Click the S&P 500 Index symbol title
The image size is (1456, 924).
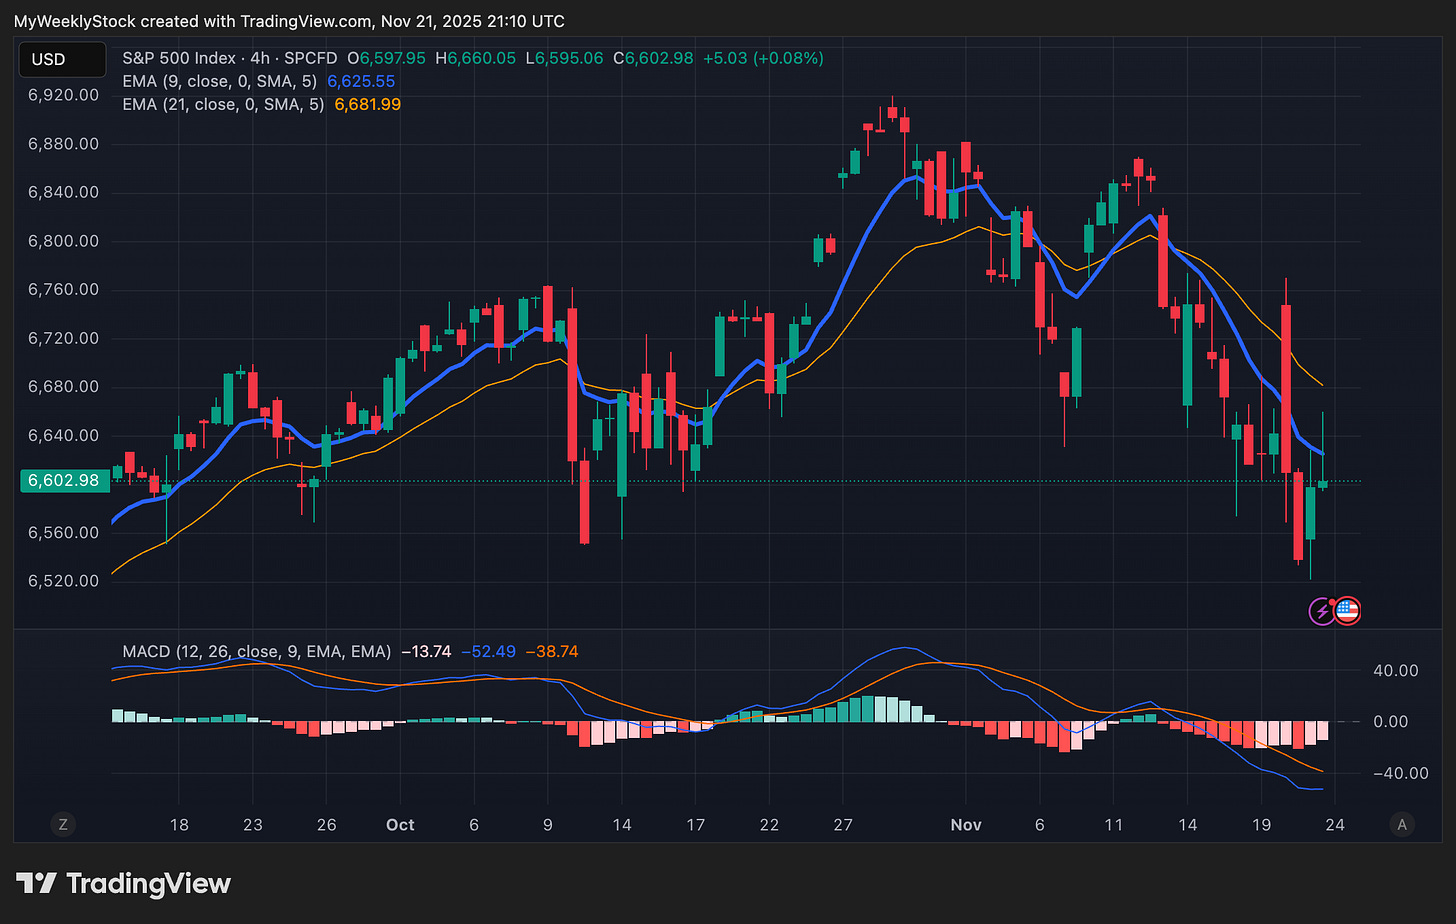click(x=180, y=58)
